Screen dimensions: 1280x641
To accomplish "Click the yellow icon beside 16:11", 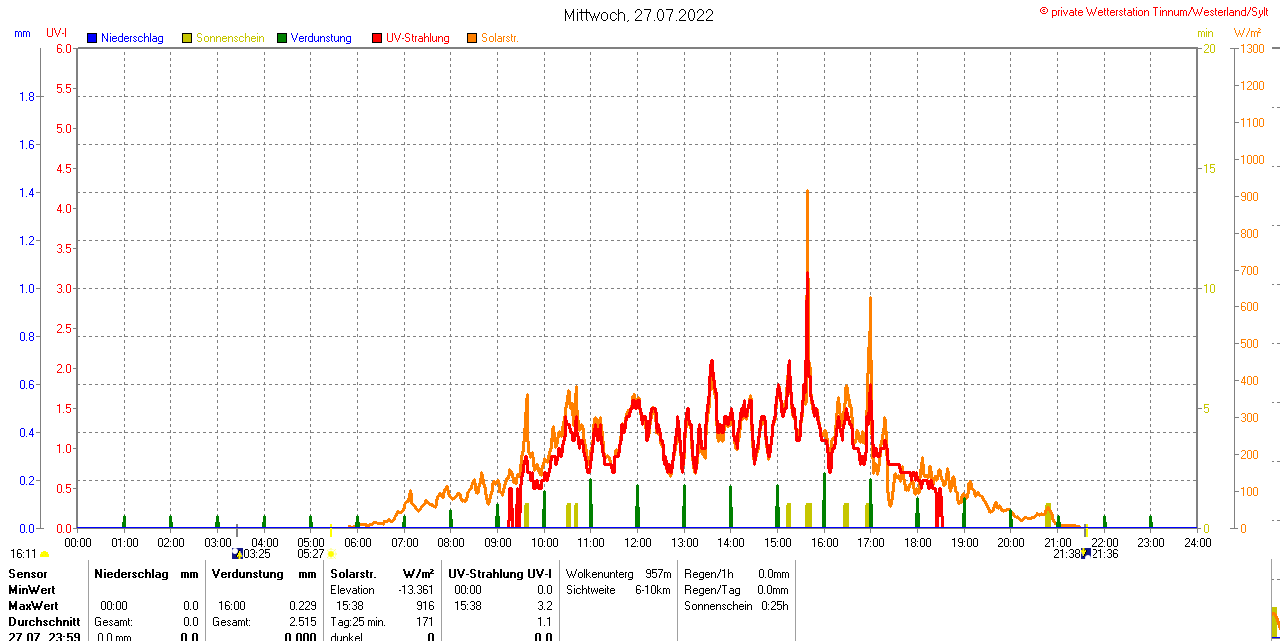I will coord(45,554).
